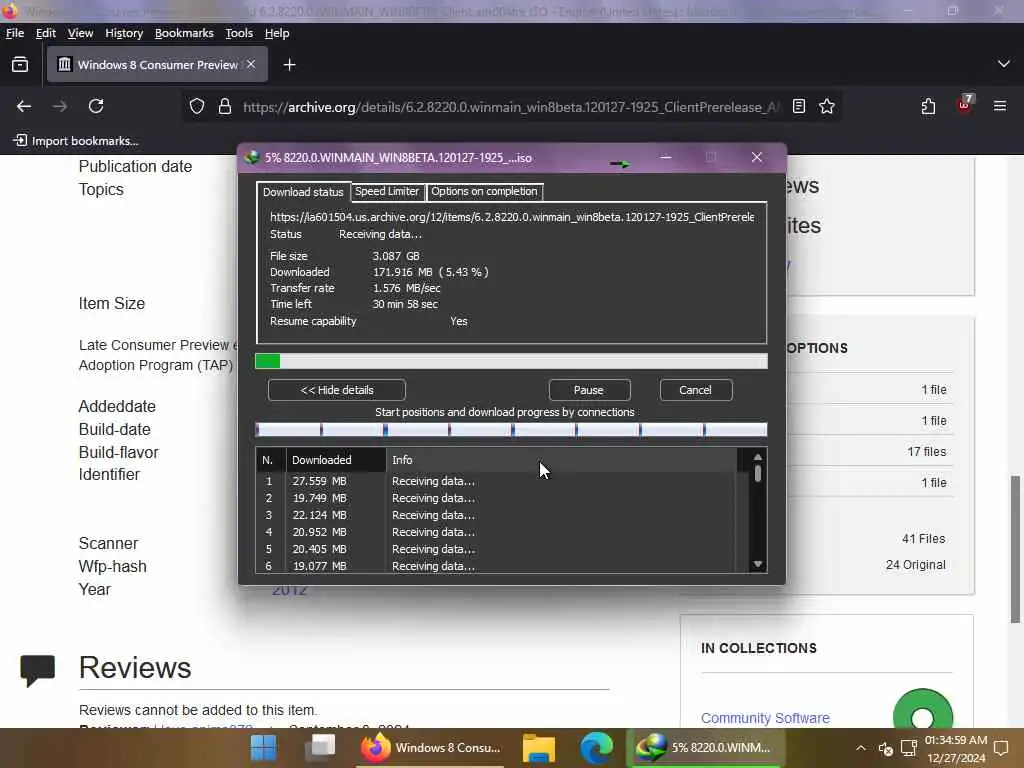Toggle Reader View icon in address bar

pos(799,106)
